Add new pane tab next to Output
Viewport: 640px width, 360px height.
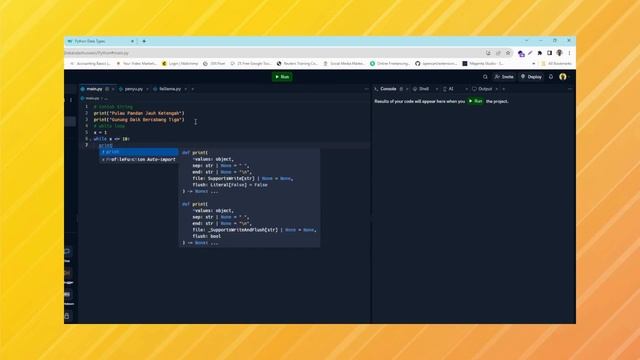(504, 89)
